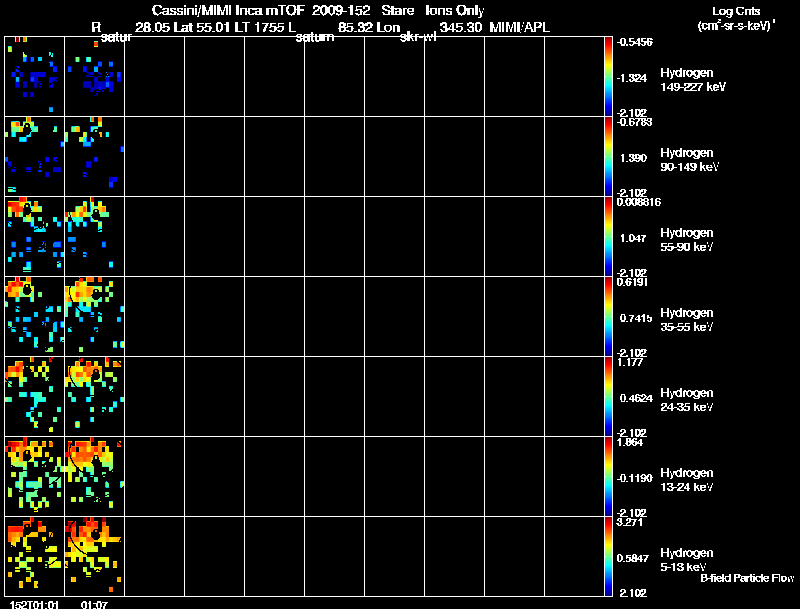Click the color bar next to Hydrogen 5-13 keV

coord(608,556)
